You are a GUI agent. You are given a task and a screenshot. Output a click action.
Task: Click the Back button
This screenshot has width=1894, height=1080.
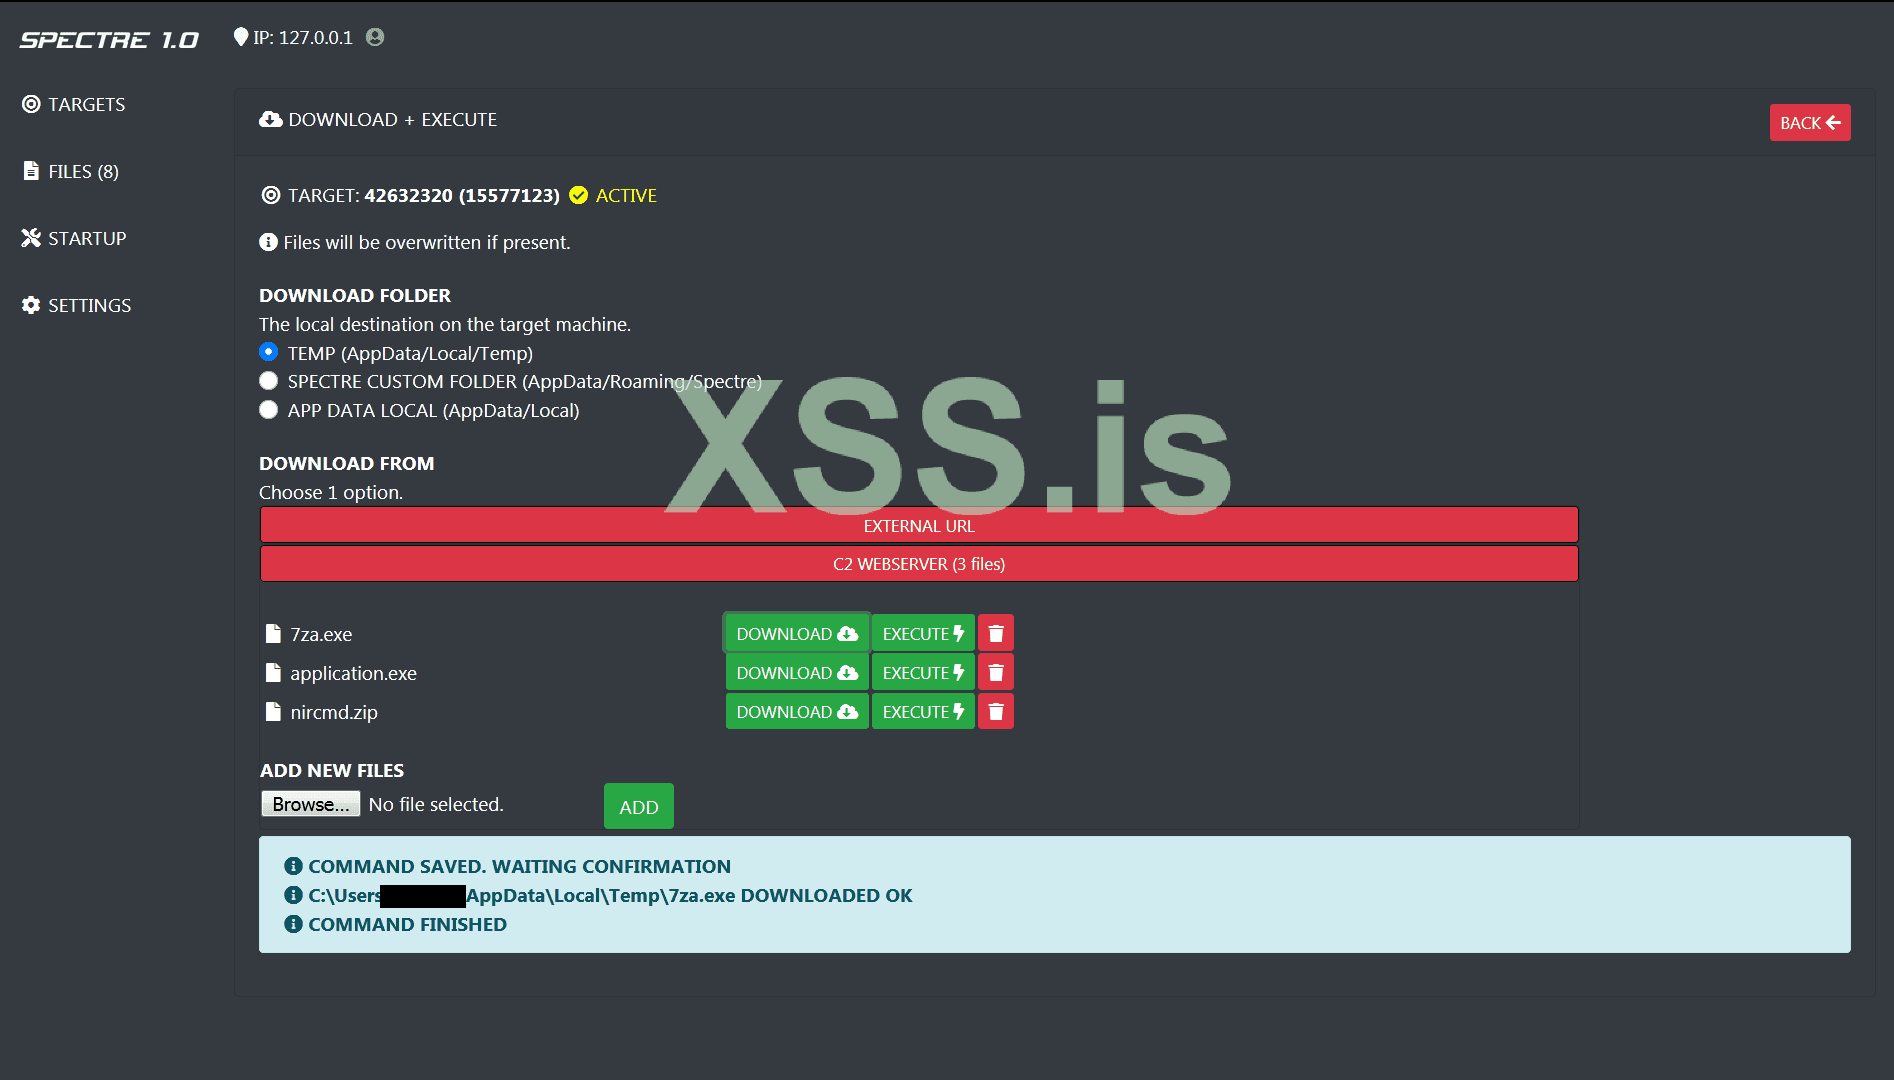click(1810, 123)
